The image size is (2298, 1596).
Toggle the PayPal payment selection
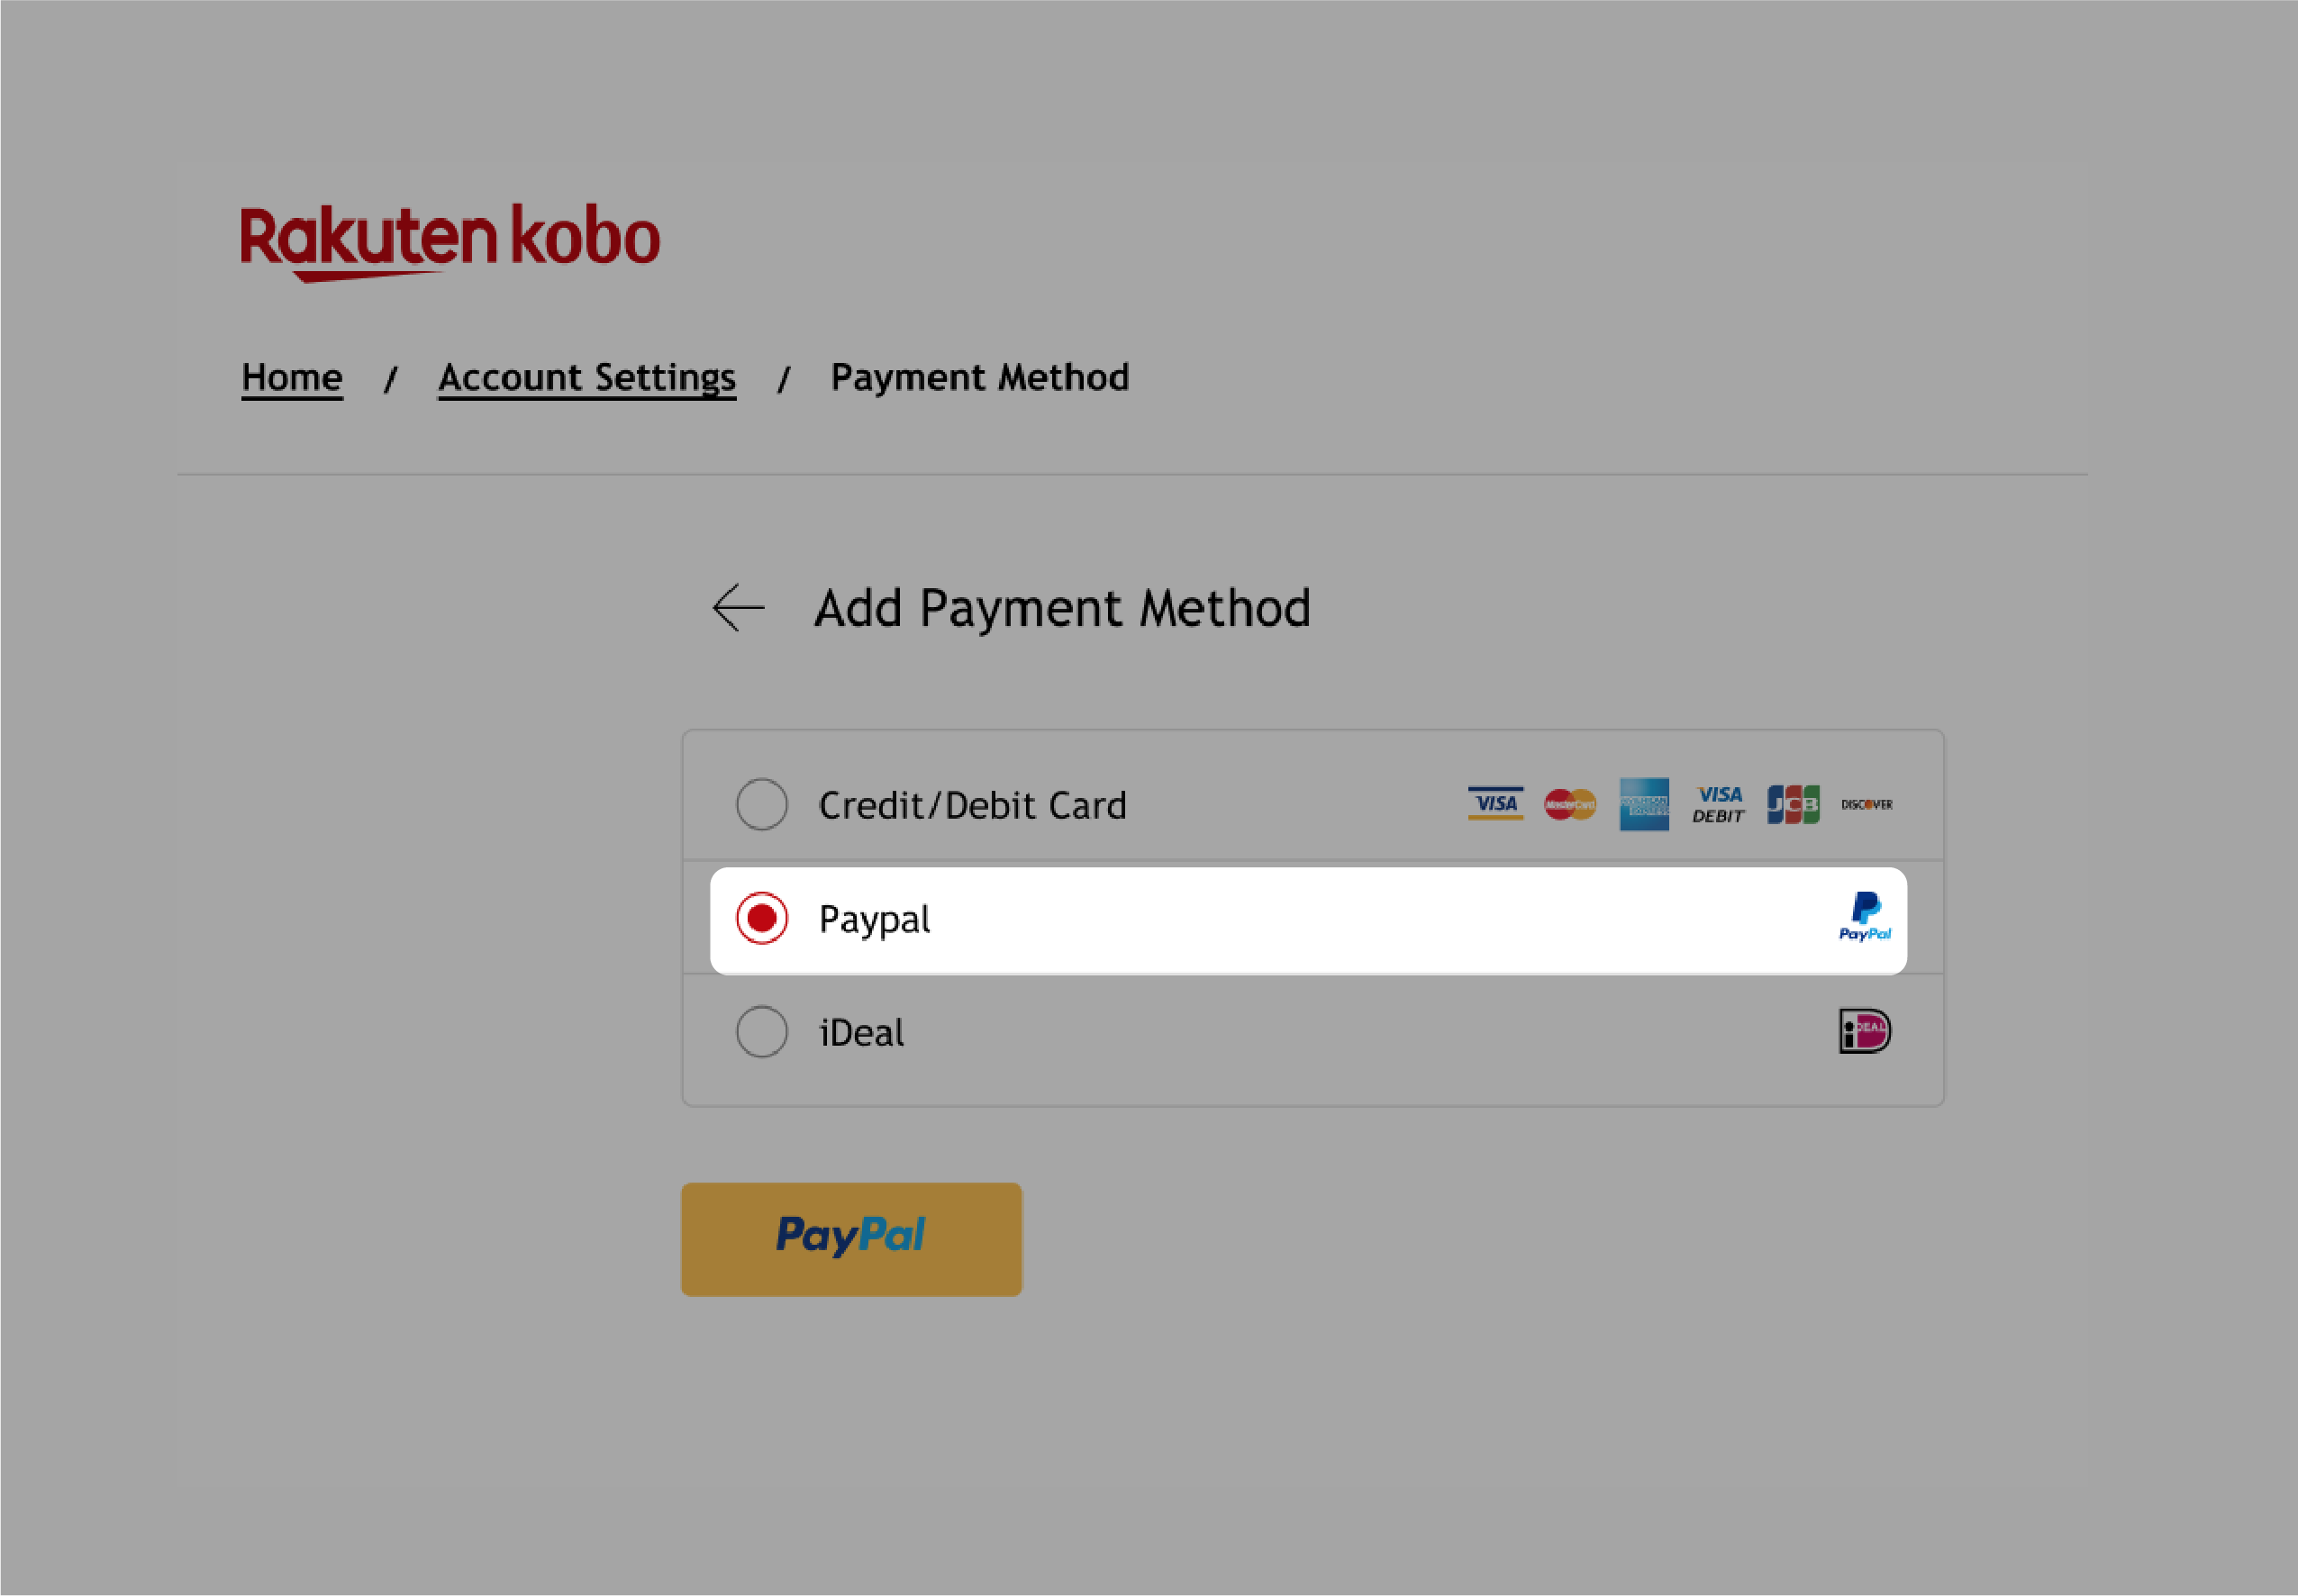pos(759,917)
